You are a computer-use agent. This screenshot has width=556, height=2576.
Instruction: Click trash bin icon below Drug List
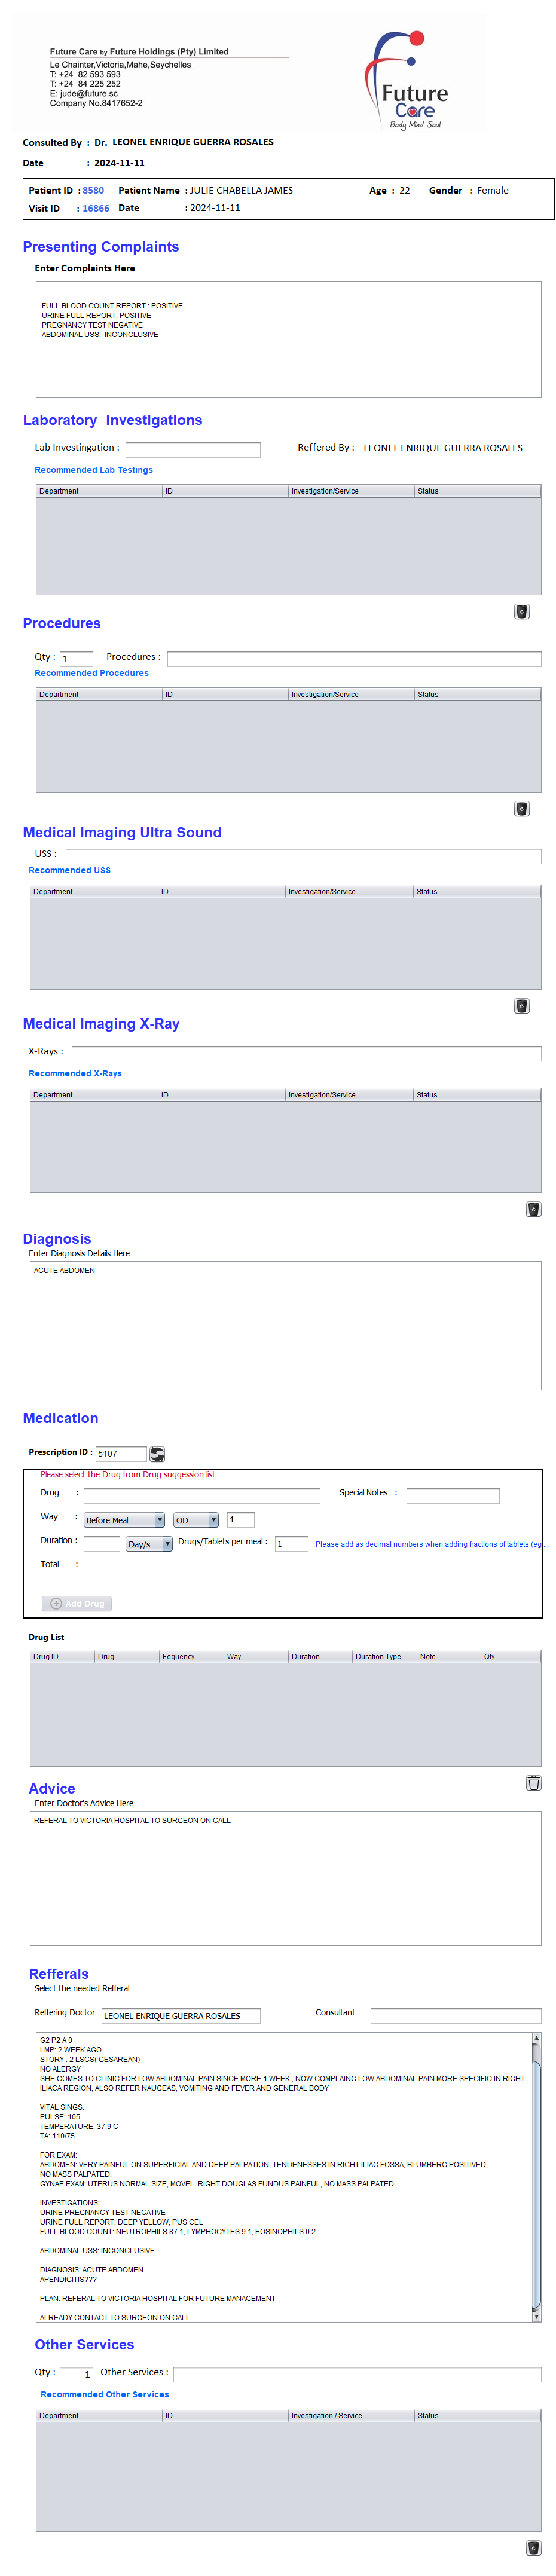[x=533, y=1782]
